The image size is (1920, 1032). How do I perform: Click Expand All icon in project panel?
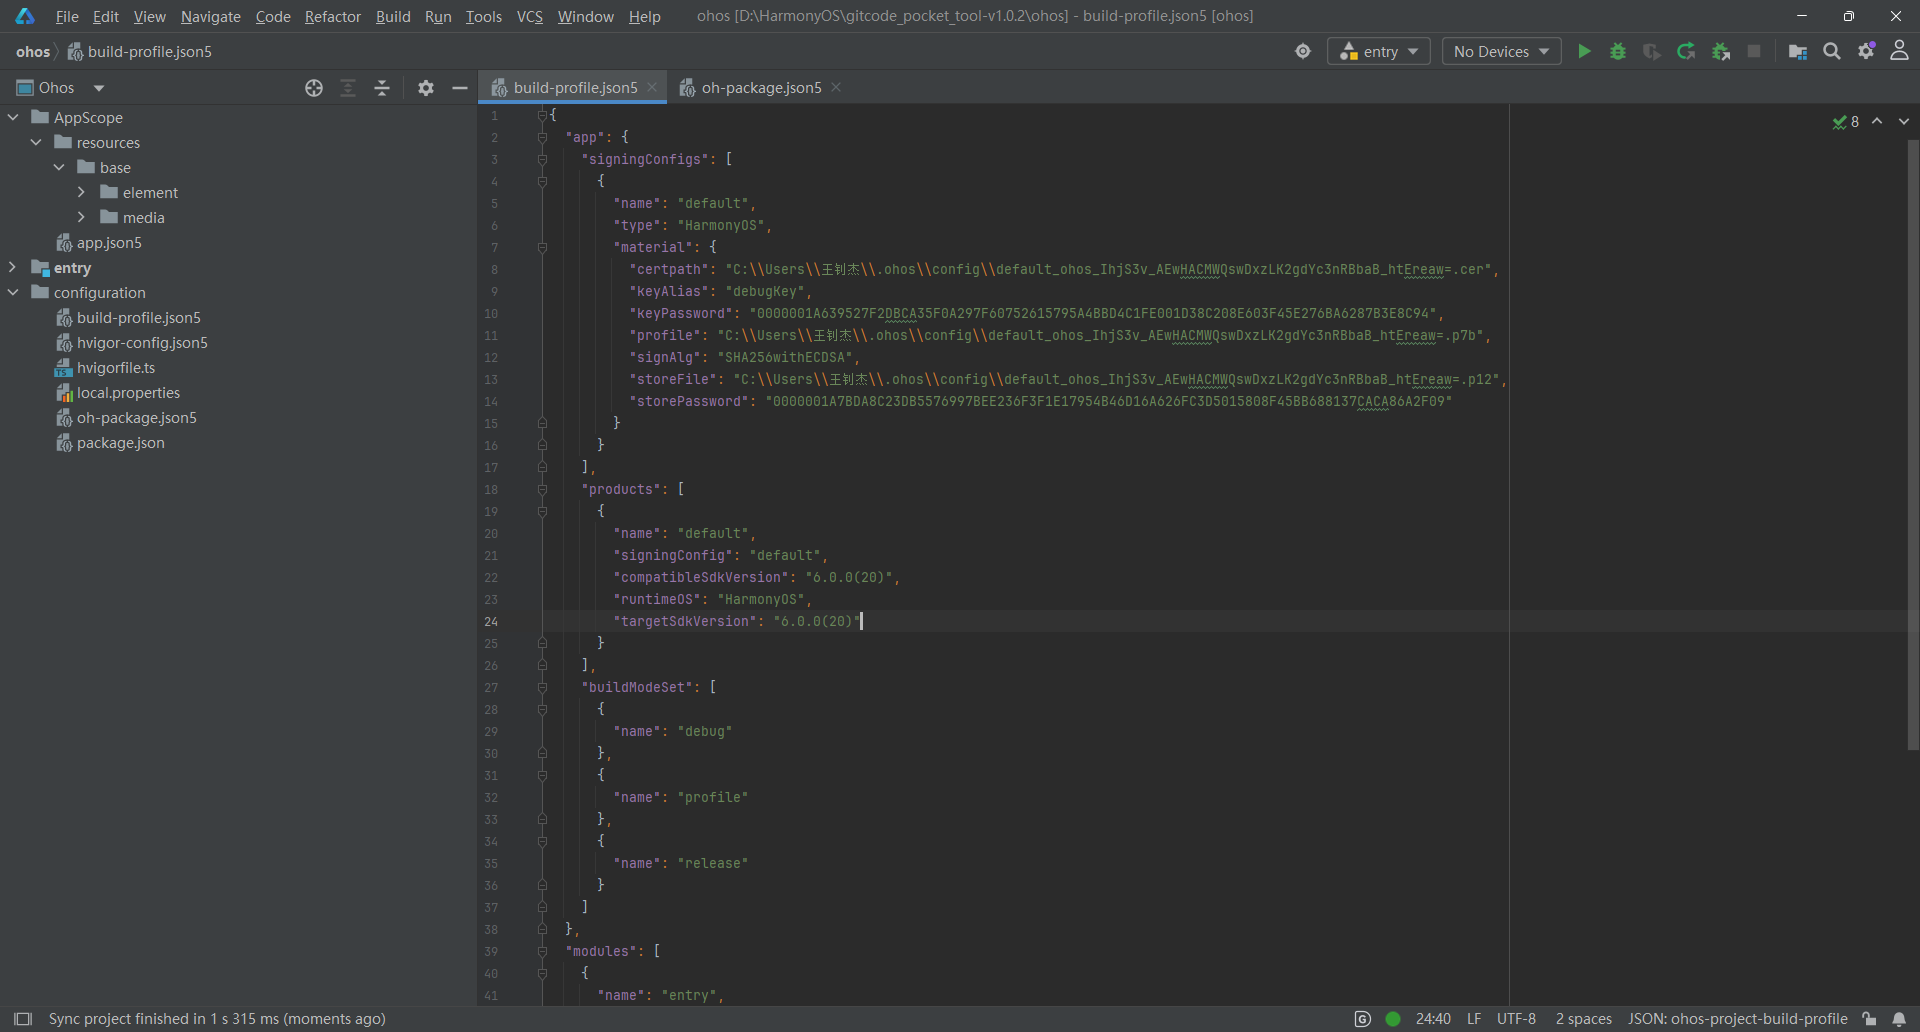pos(348,88)
